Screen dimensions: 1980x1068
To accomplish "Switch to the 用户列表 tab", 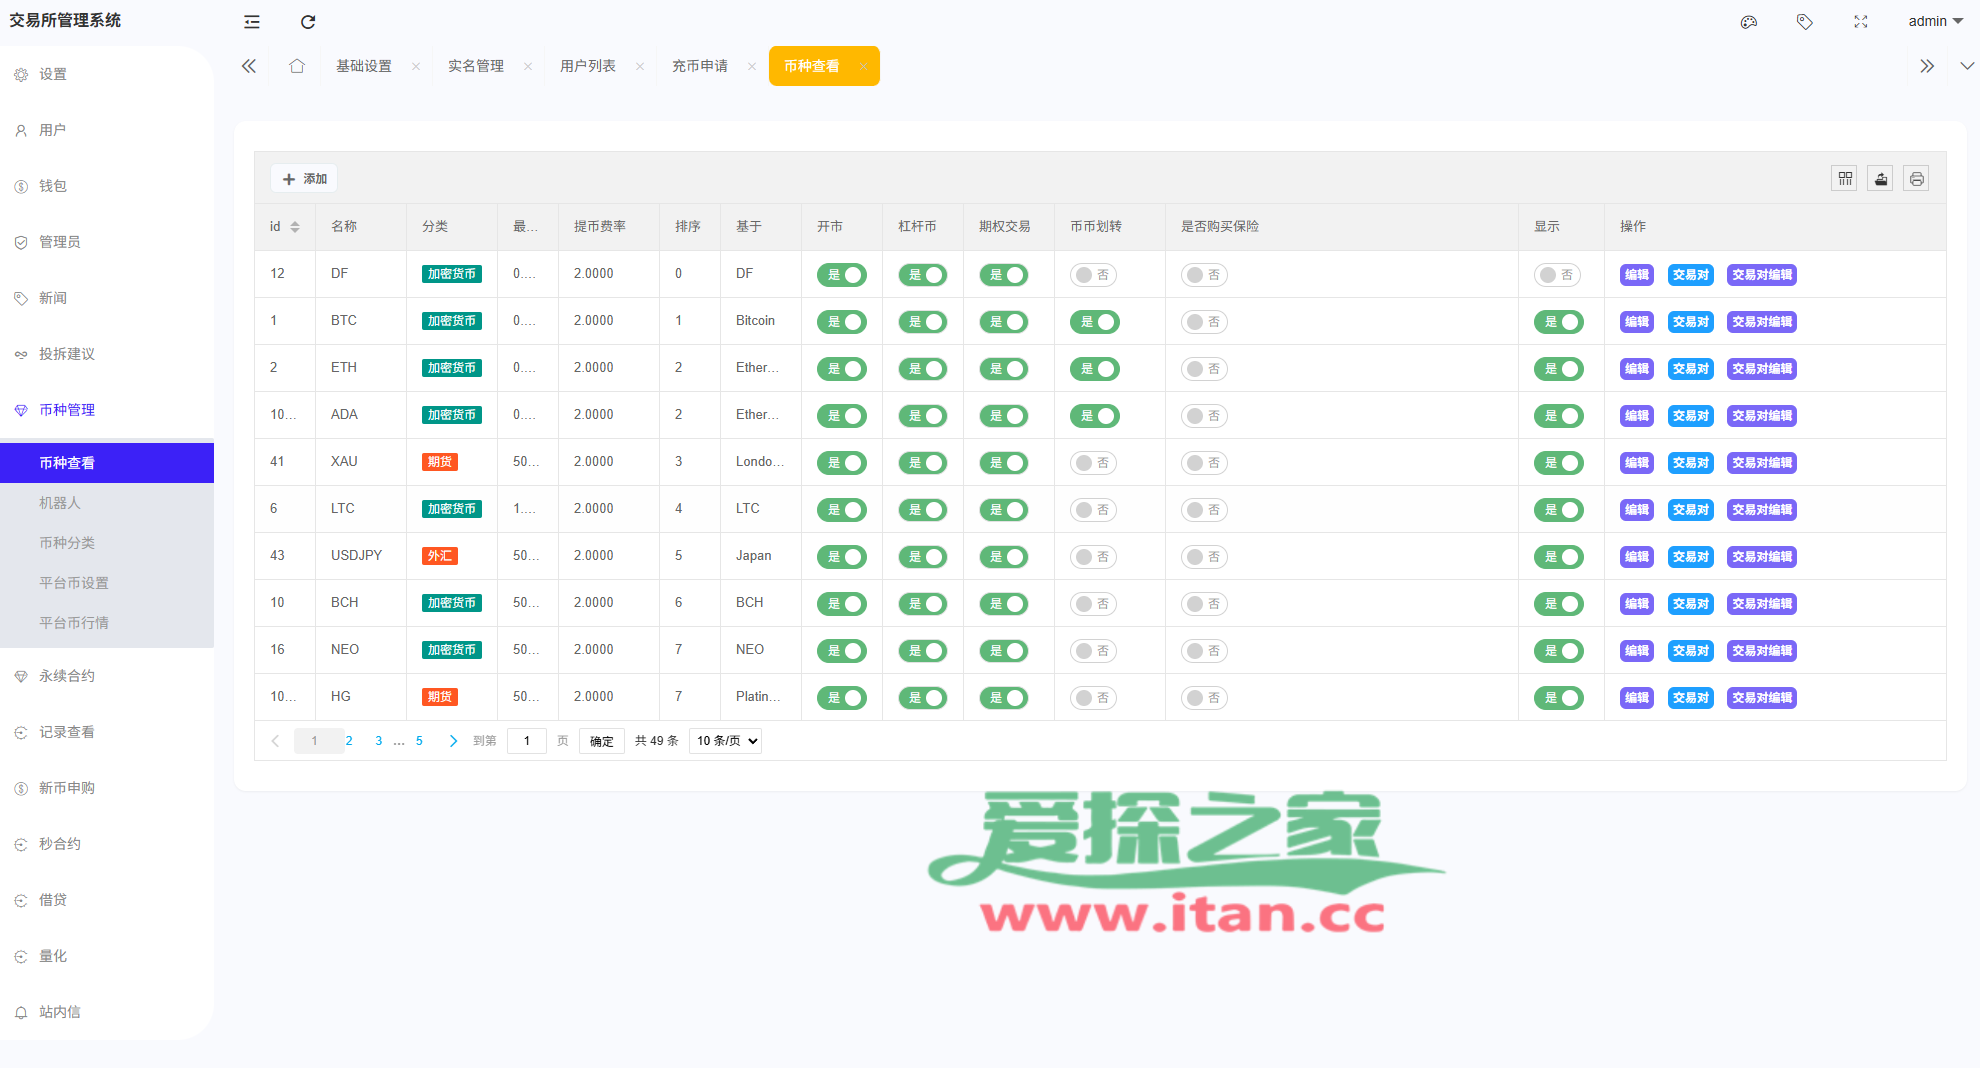I will pos(588,66).
